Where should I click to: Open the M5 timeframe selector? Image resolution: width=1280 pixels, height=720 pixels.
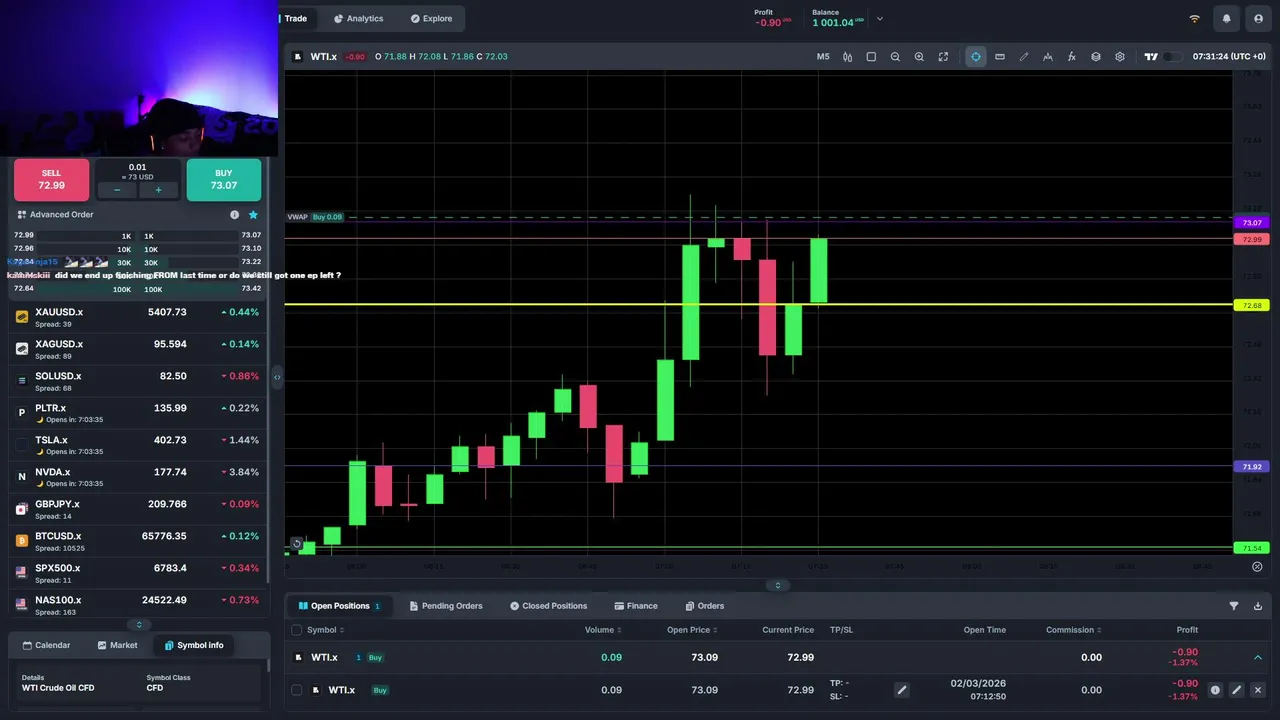pos(823,57)
